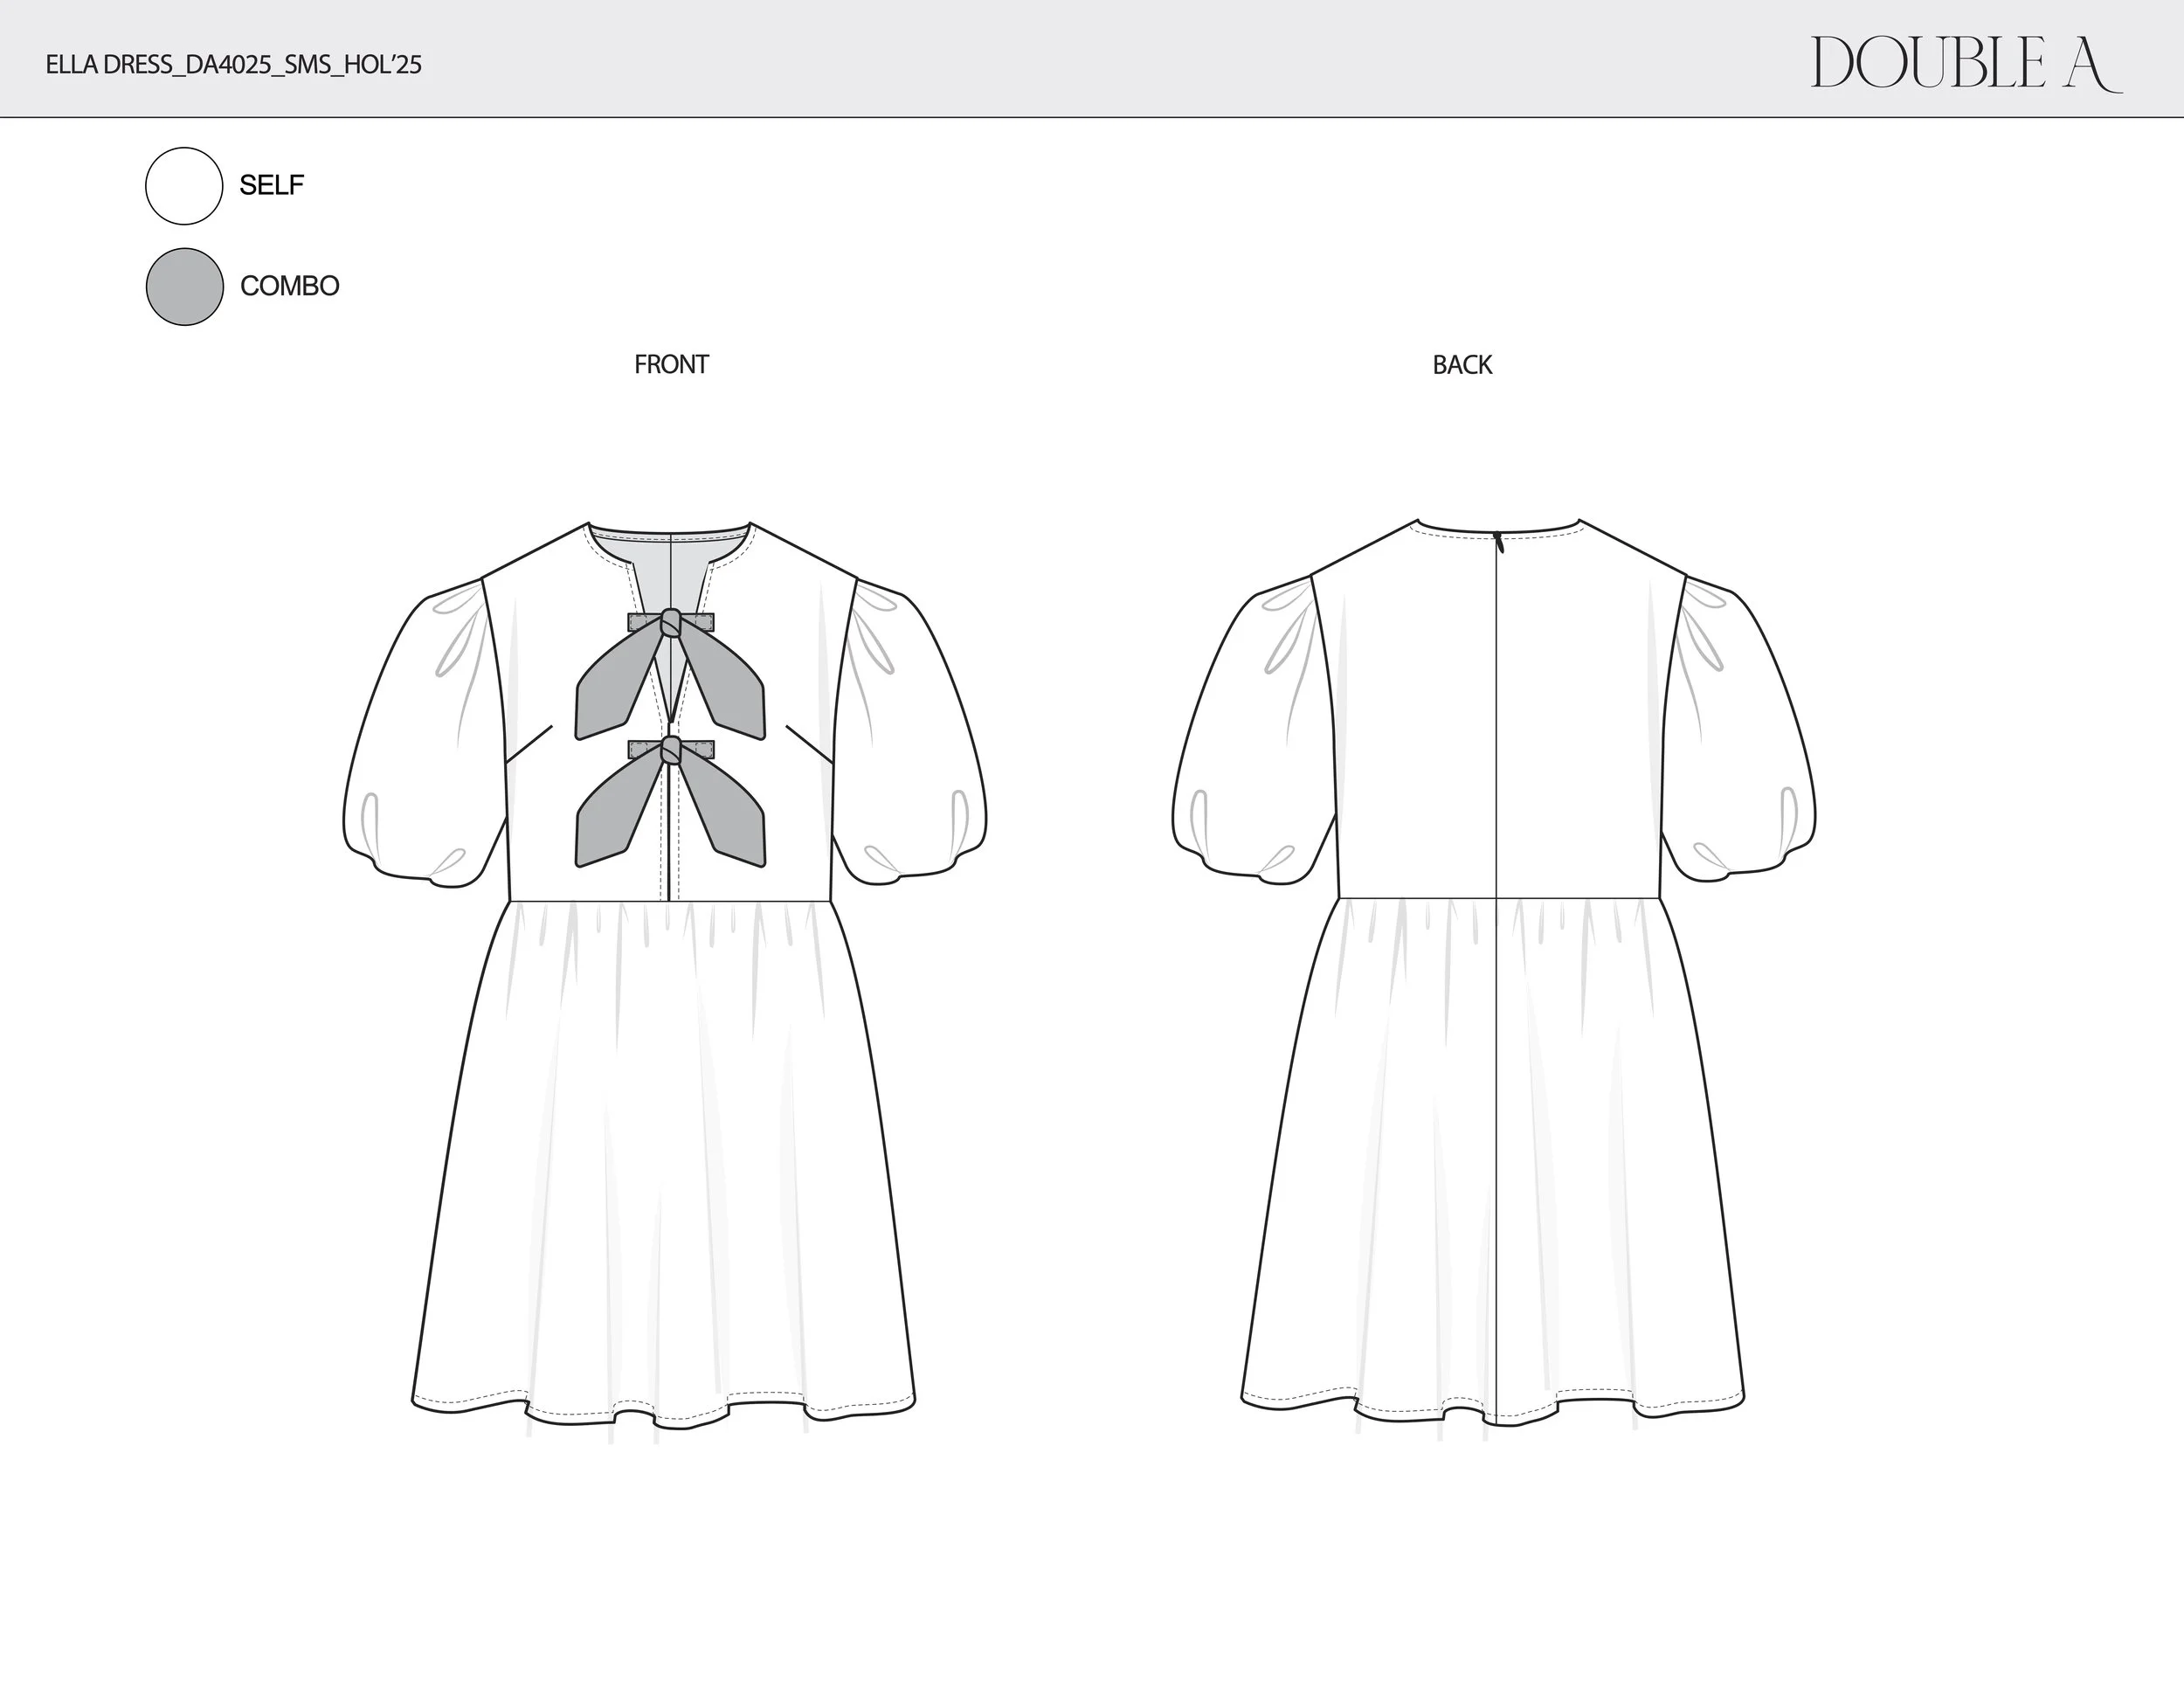Click the SELF legend label
The image size is (2184, 1688).
coord(271,186)
